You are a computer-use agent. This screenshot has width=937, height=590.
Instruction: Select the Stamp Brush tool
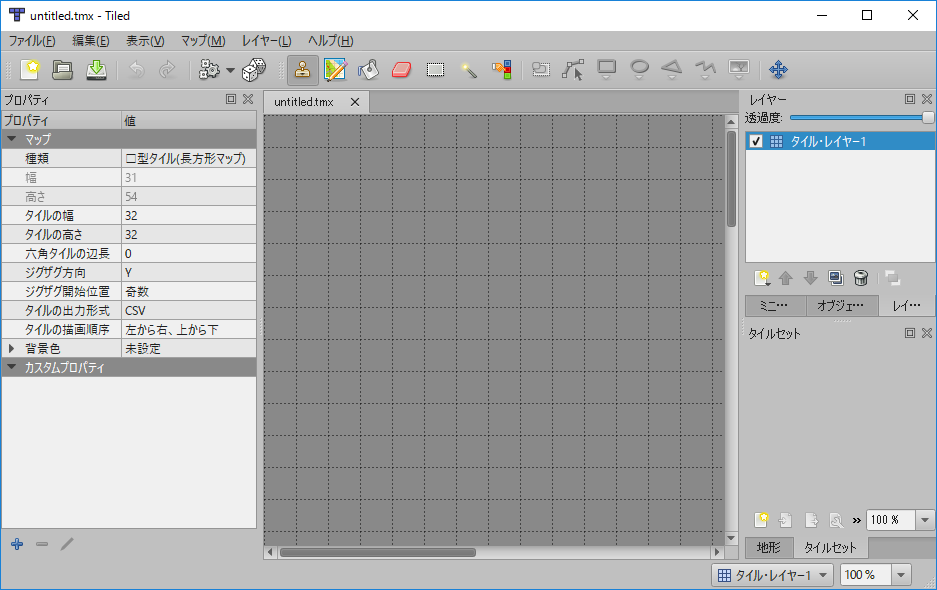pyautogui.click(x=302, y=70)
